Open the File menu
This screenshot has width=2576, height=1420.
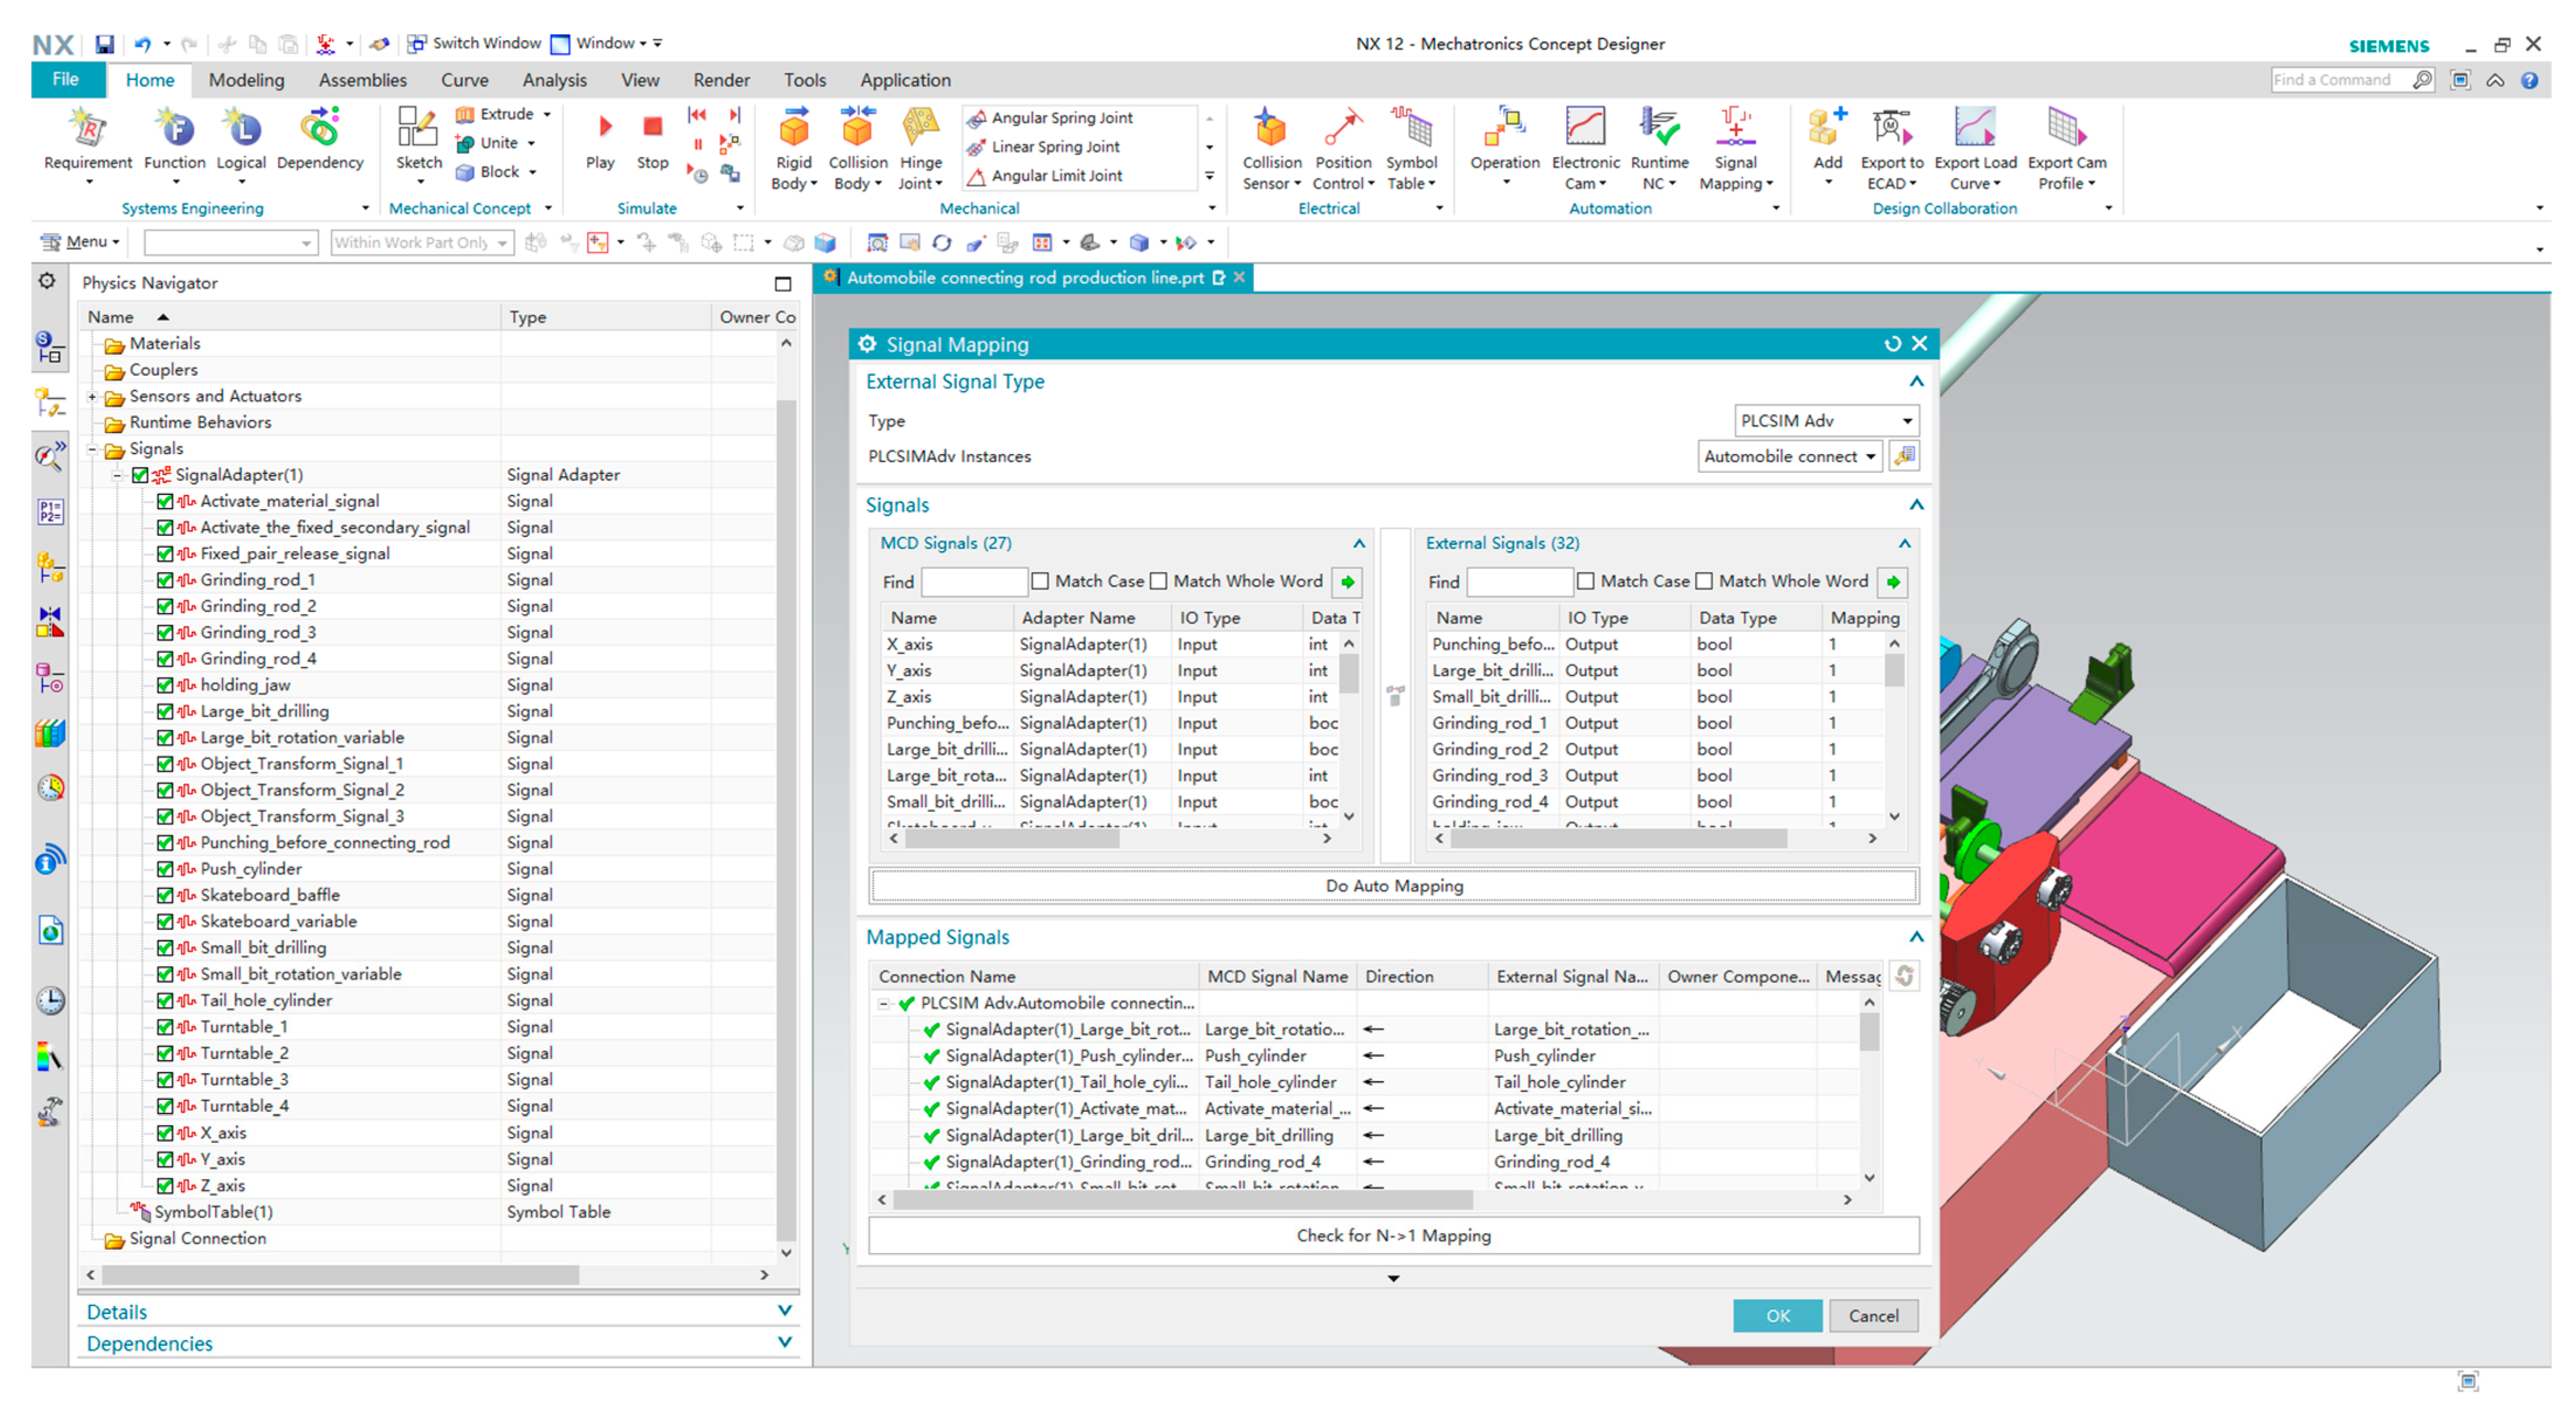pyautogui.click(x=66, y=80)
